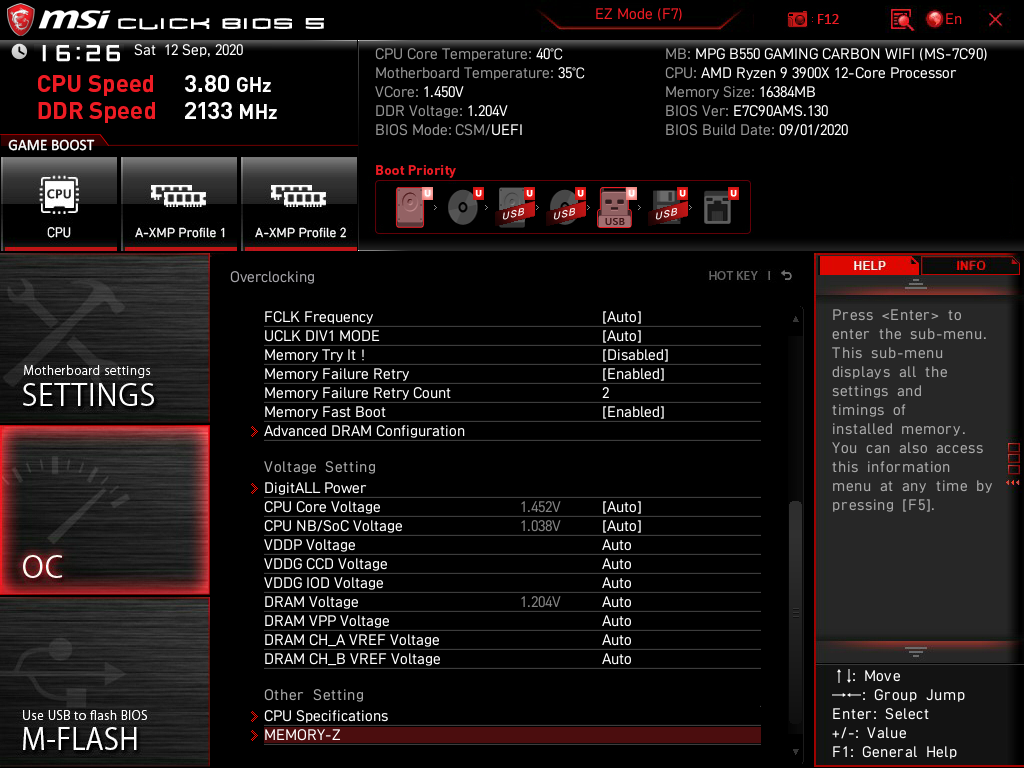Close the BIOS with the X icon
Image resolution: width=1024 pixels, height=768 pixels.
click(x=995, y=20)
